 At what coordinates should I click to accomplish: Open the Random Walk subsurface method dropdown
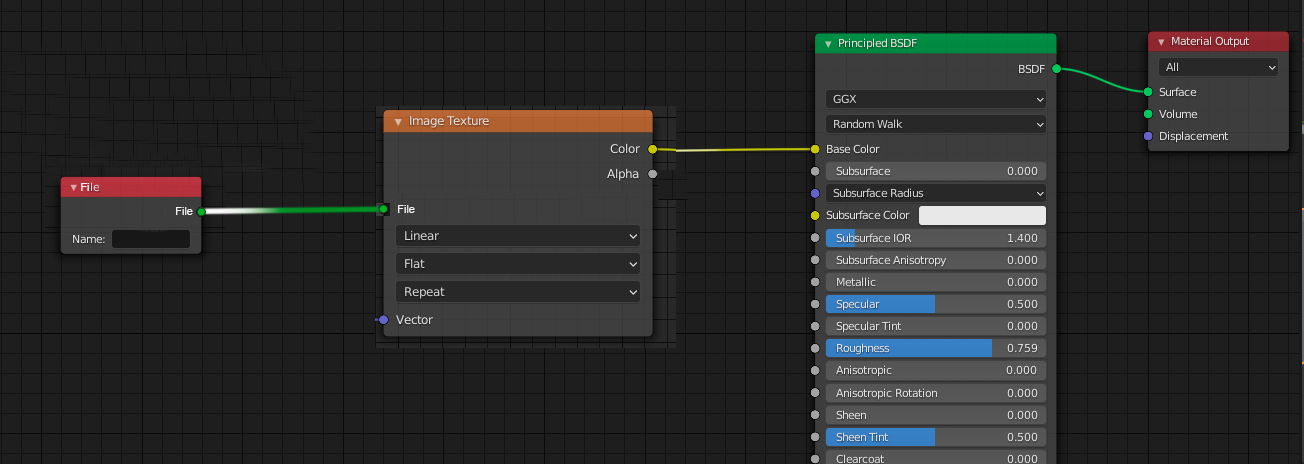[936, 124]
